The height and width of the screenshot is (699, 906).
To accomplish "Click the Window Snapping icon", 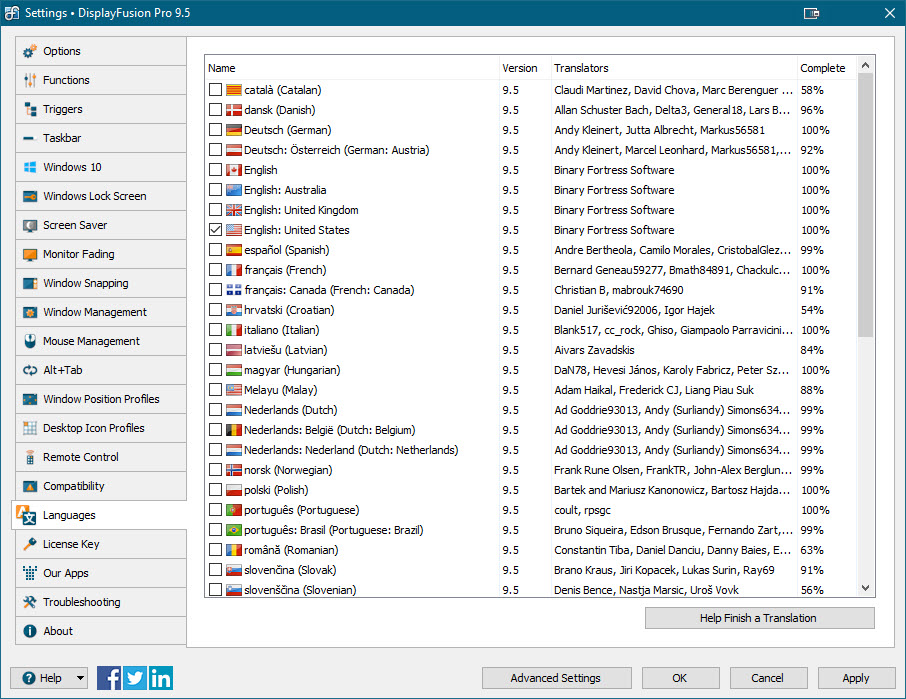I will [x=30, y=283].
